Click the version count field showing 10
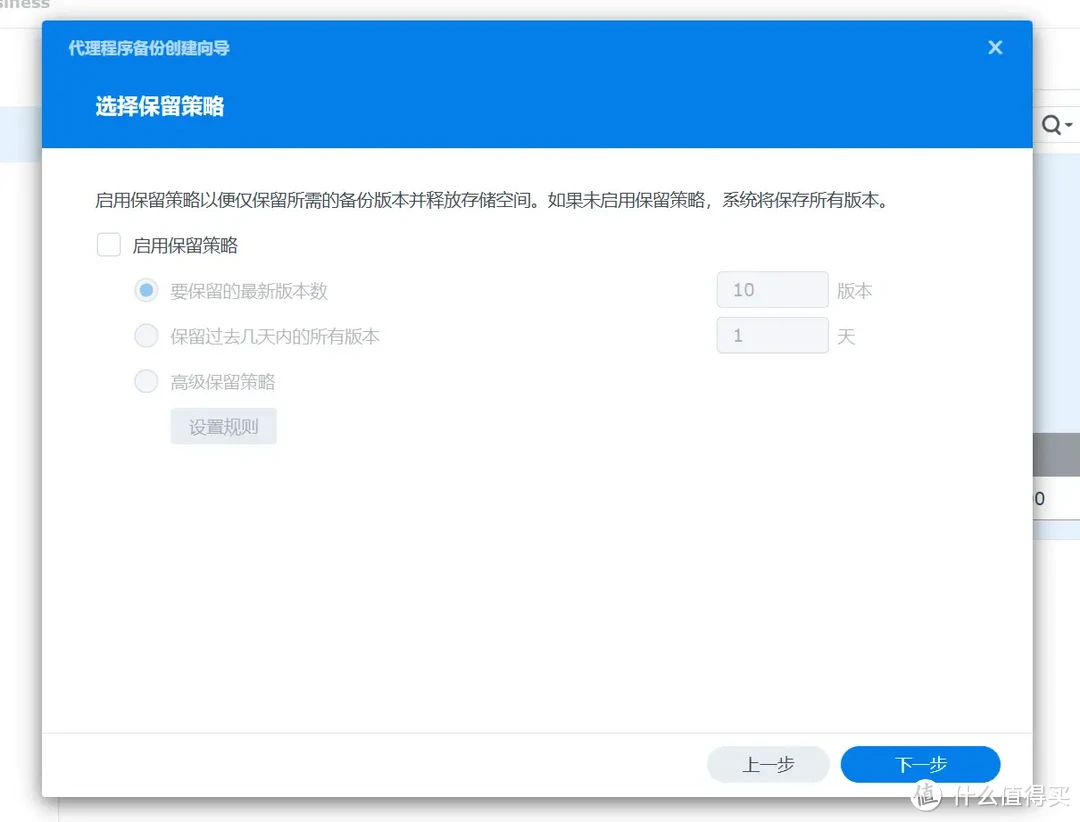The height and width of the screenshot is (822, 1080). click(772, 289)
